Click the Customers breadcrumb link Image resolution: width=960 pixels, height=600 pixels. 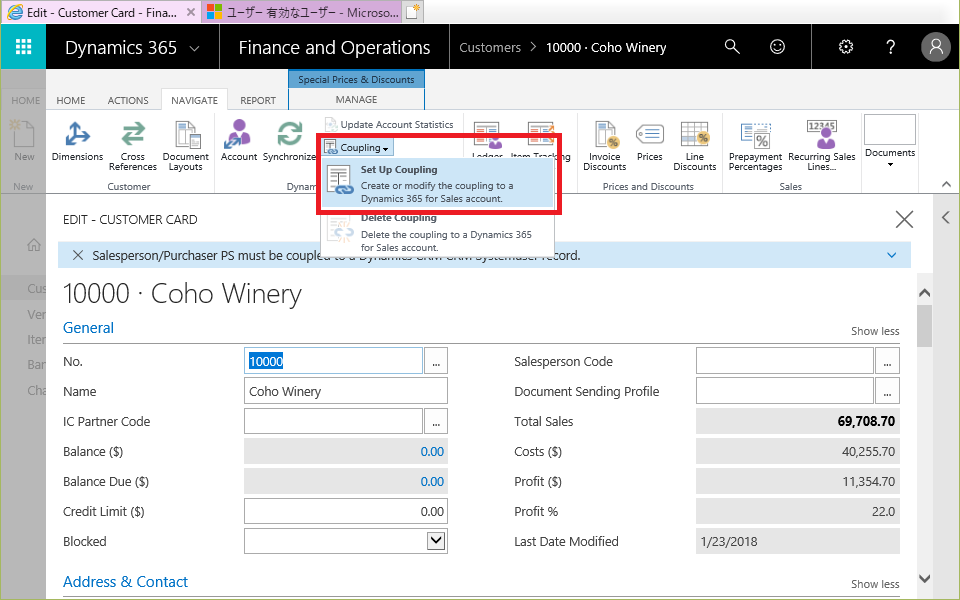490,47
